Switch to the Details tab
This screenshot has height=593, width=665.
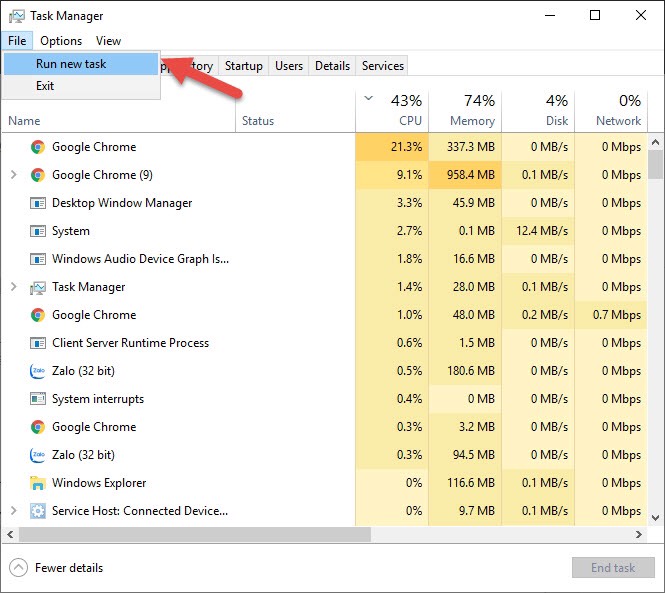[x=332, y=66]
